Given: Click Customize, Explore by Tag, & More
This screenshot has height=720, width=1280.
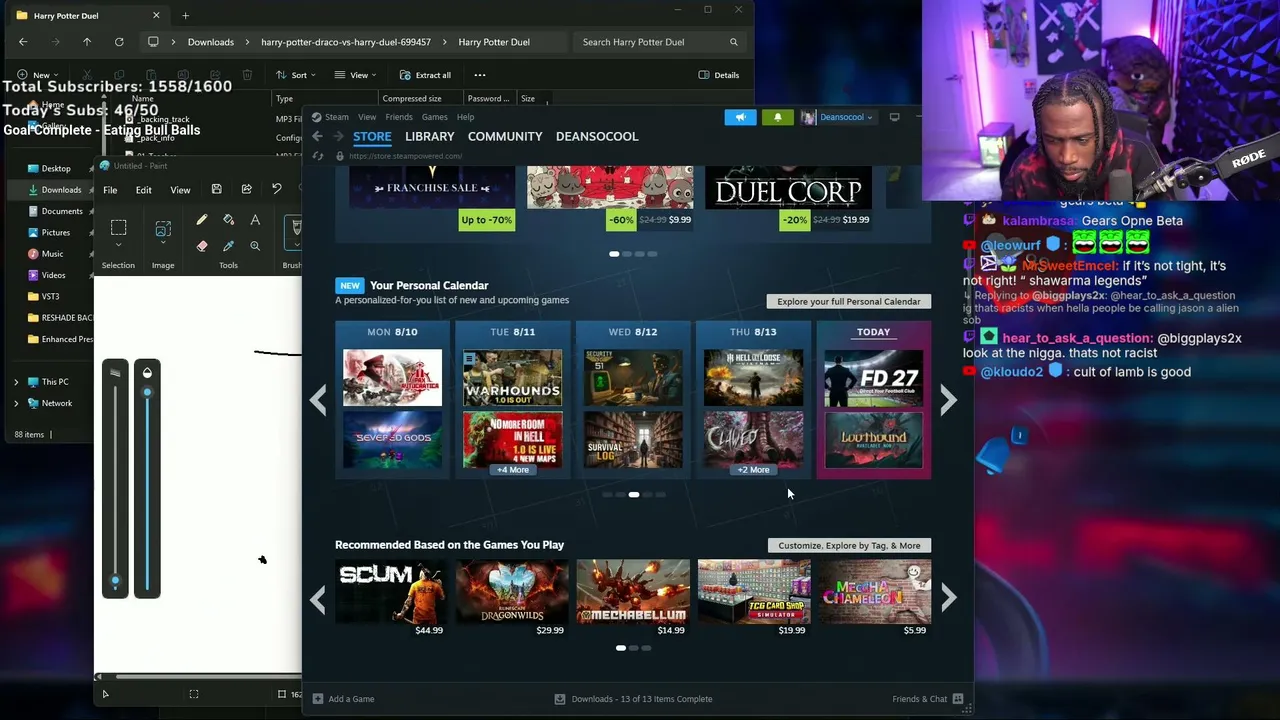Looking at the screenshot, I should (849, 545).
